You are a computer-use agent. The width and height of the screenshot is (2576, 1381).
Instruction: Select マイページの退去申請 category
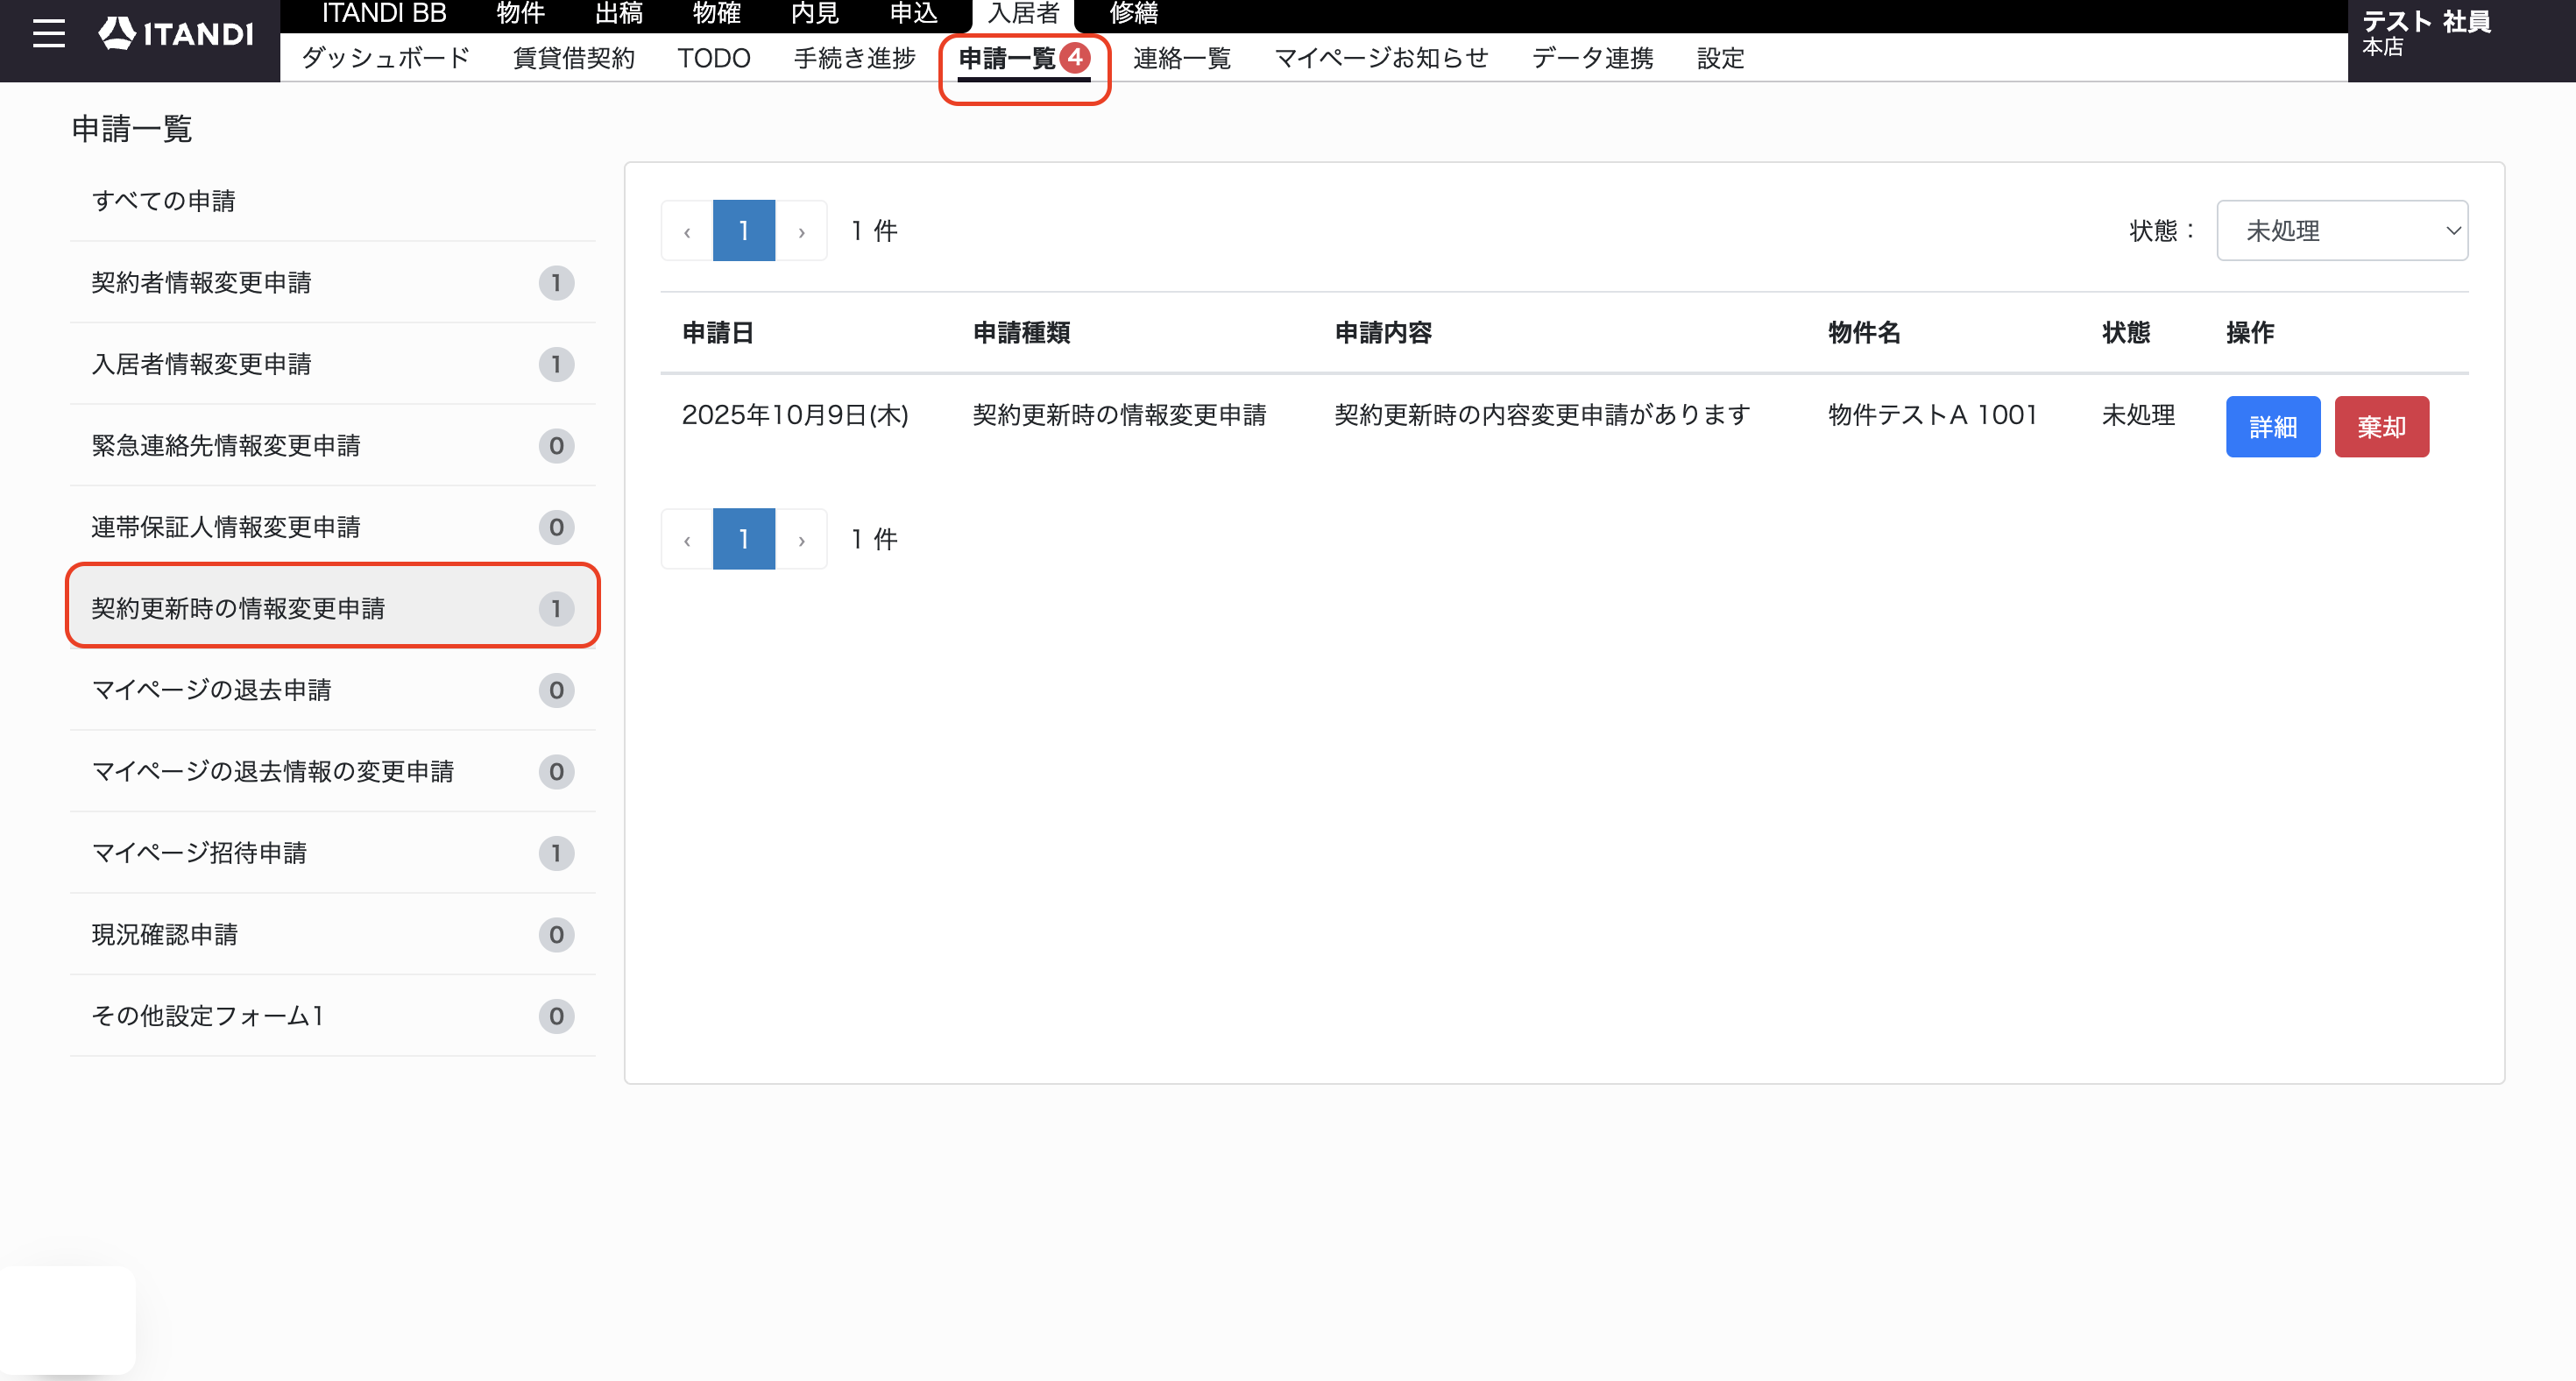(x=333, y=690)
